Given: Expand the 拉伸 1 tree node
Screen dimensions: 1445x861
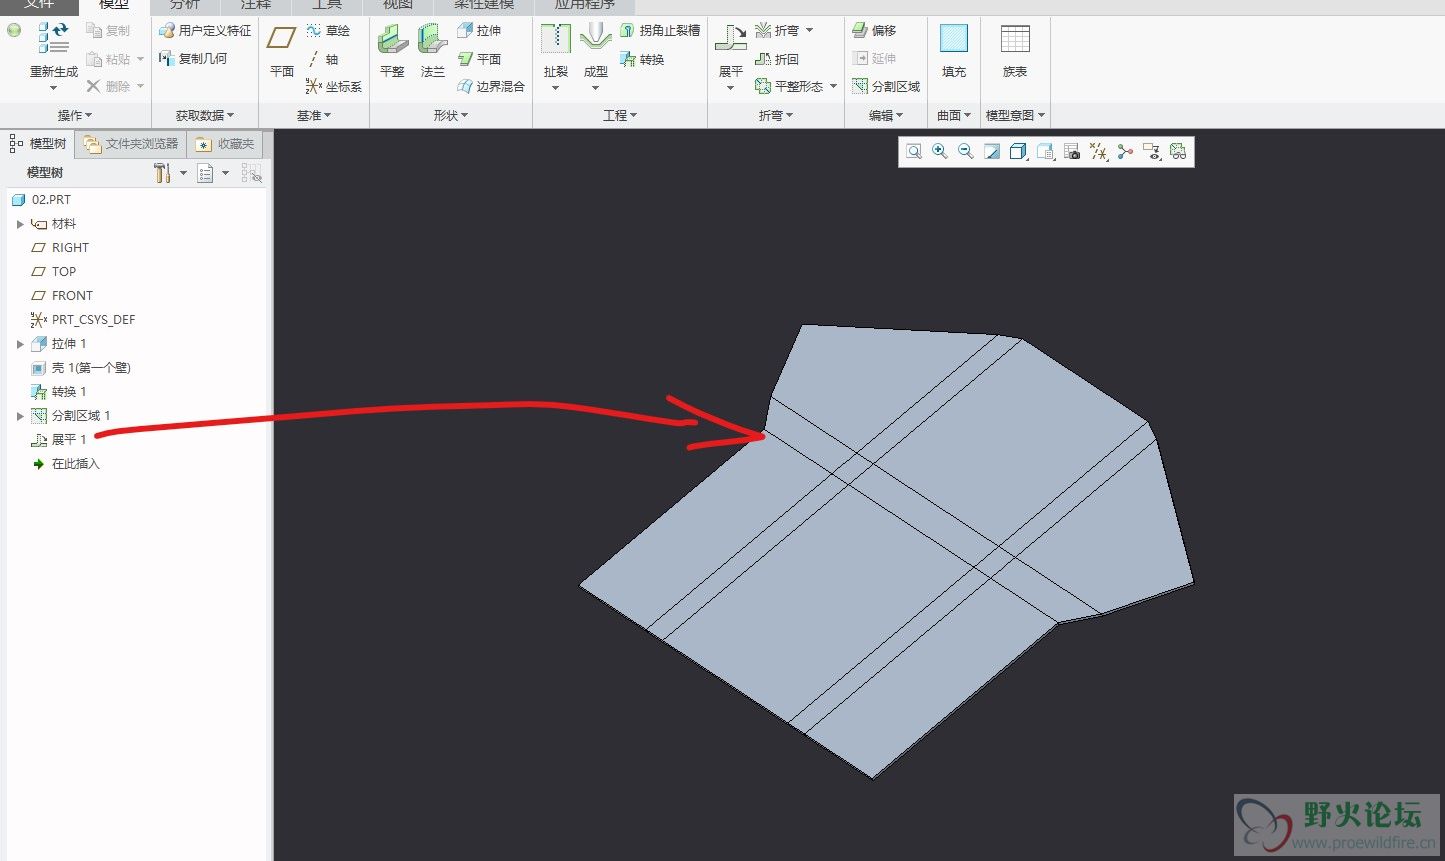Looking at the screenshot, I should click(20, 344).
